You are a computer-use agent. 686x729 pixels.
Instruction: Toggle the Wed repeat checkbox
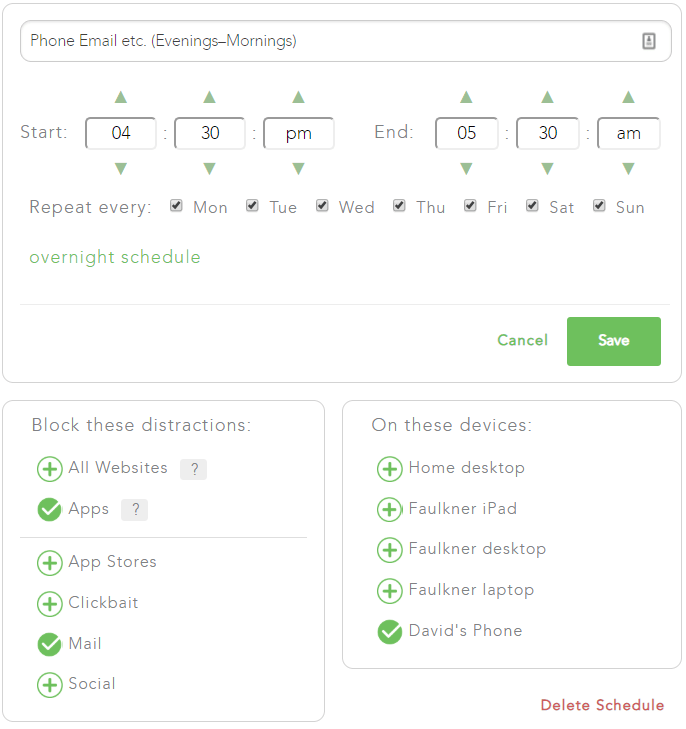pyautogui.click(x=322, y=206)
